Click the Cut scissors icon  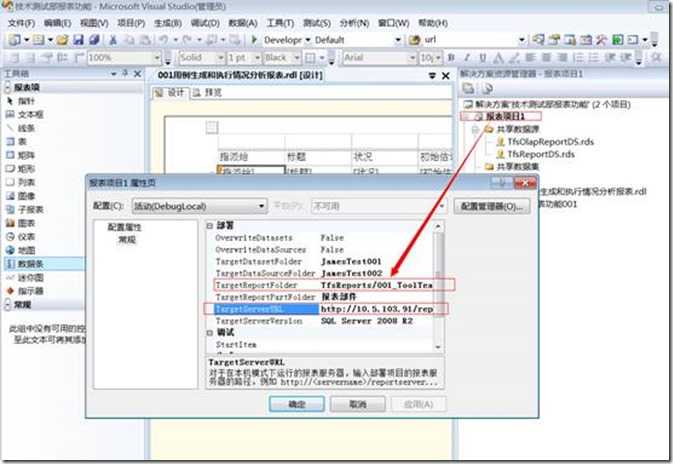[x=113, y=40]
